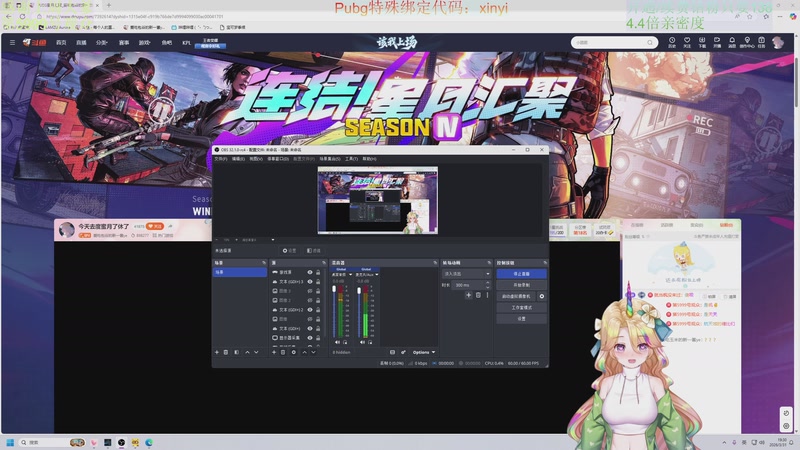Add a new source with plus in Sources panel
Image resolution: width=800 pixels, height=450 pixels.
[274, 352]
